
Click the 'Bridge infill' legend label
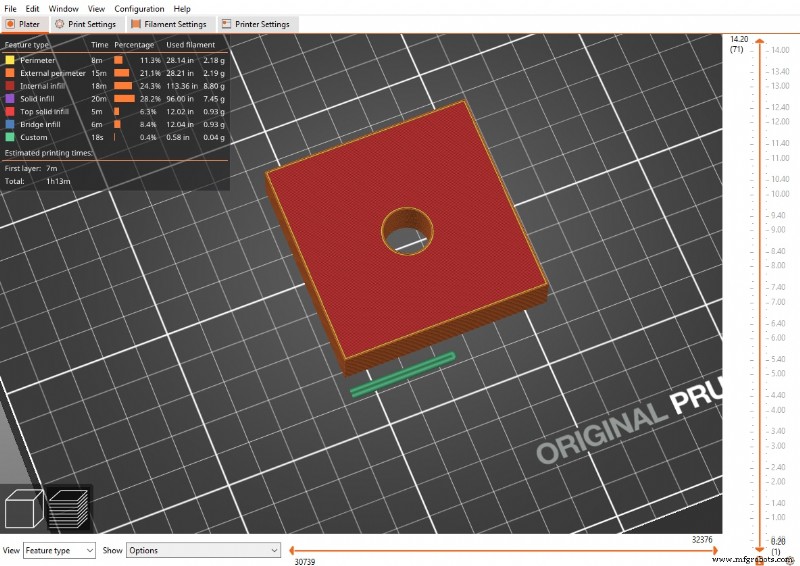pos(40,124)
